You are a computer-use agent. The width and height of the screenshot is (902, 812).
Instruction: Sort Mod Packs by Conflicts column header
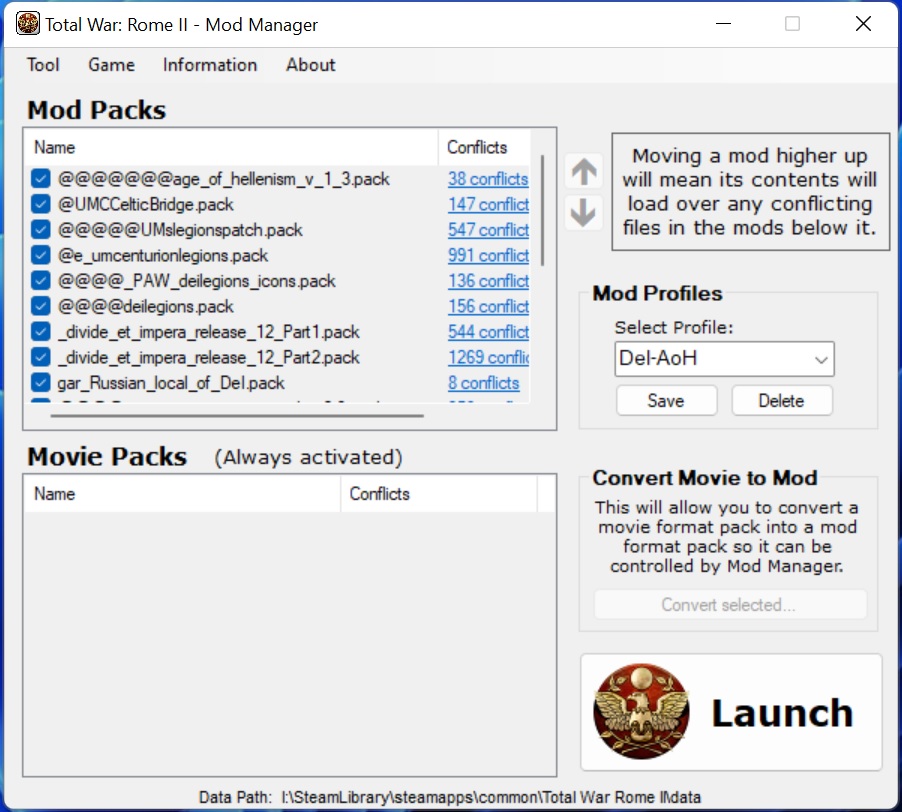[484, 147]
